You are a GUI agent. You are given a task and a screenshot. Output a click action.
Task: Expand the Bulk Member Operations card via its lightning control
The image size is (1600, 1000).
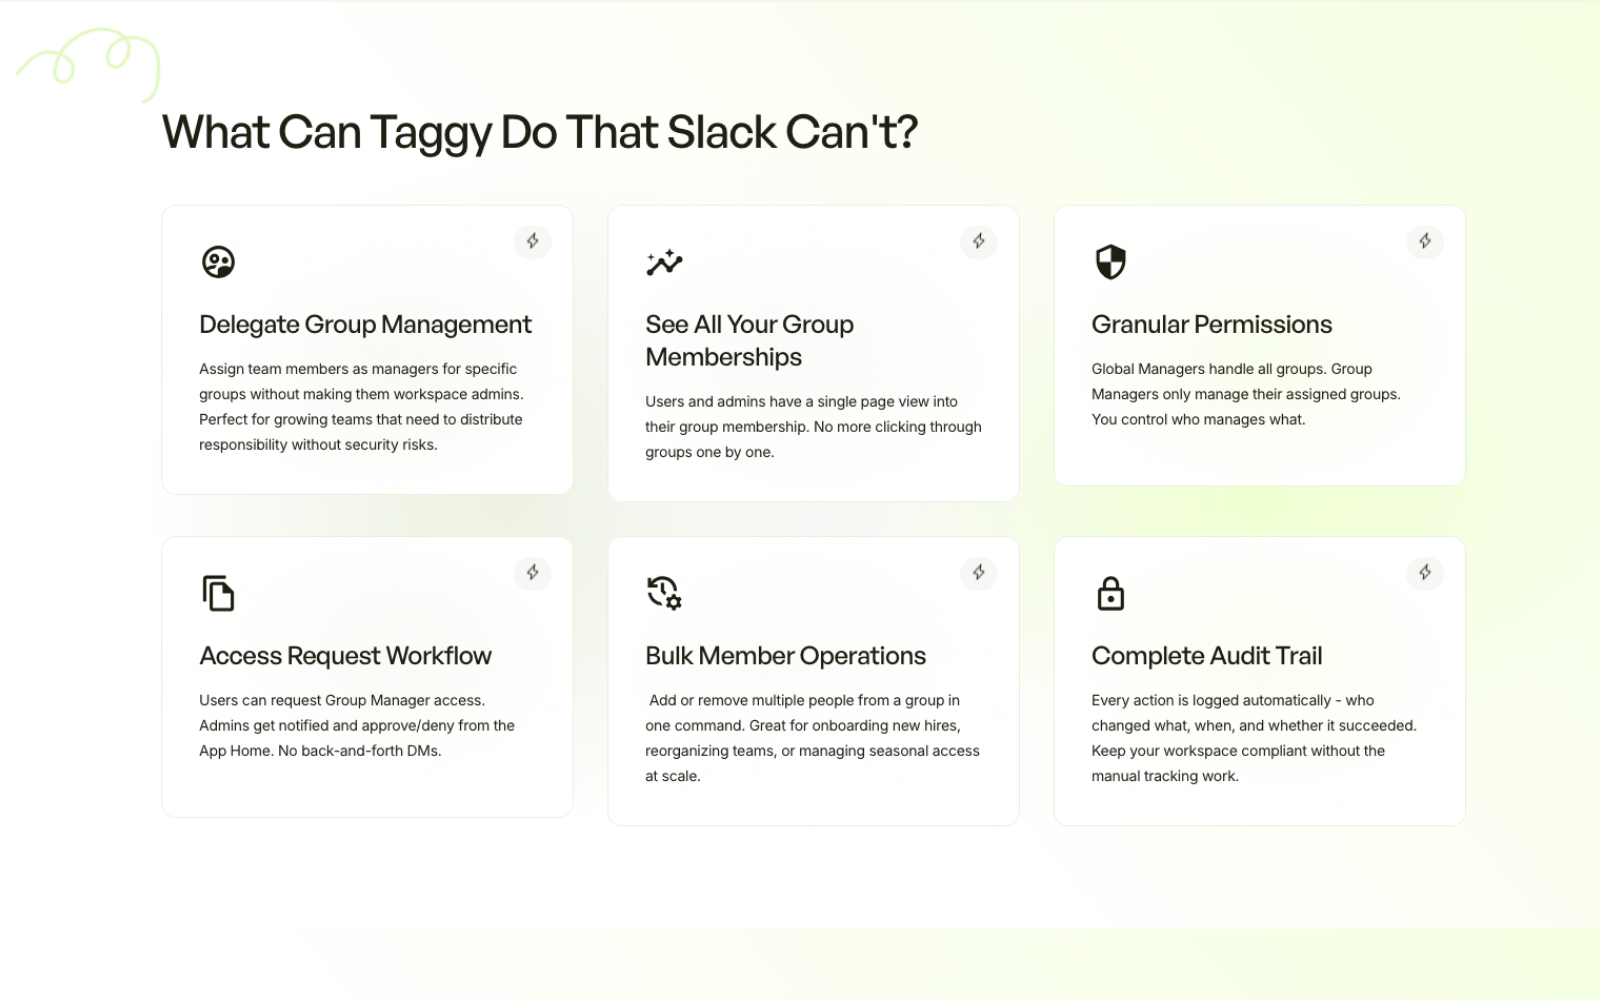coord(978,573)
